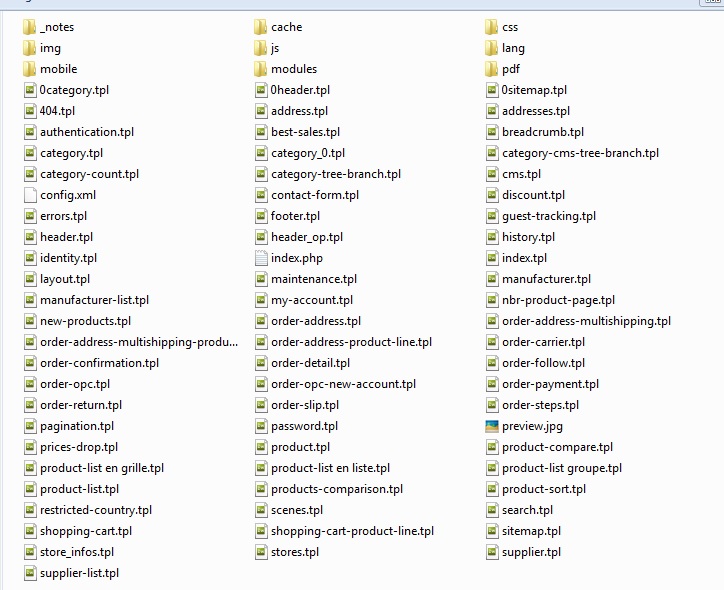Select the preview.jpg image icon
724x590 pixels.
[x=492, y=426]
